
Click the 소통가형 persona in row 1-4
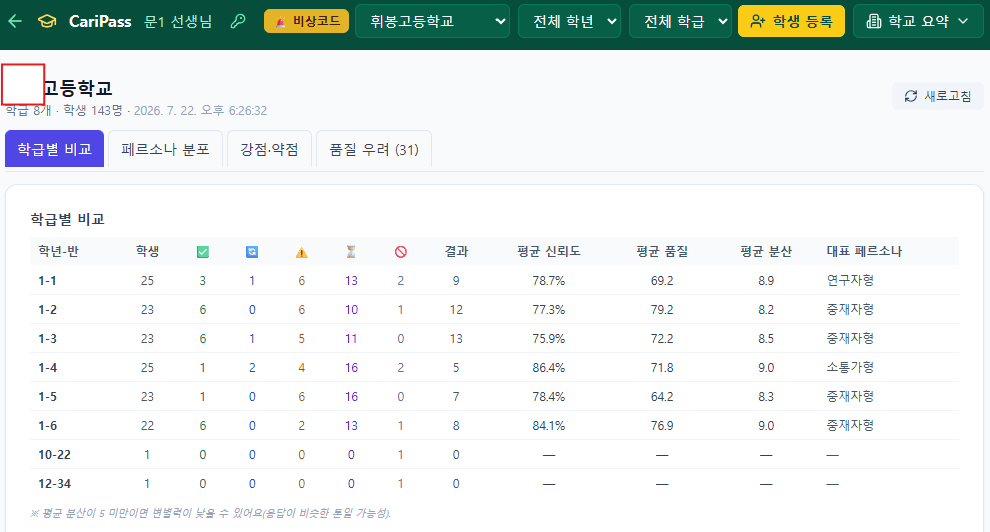coord(850,367)
